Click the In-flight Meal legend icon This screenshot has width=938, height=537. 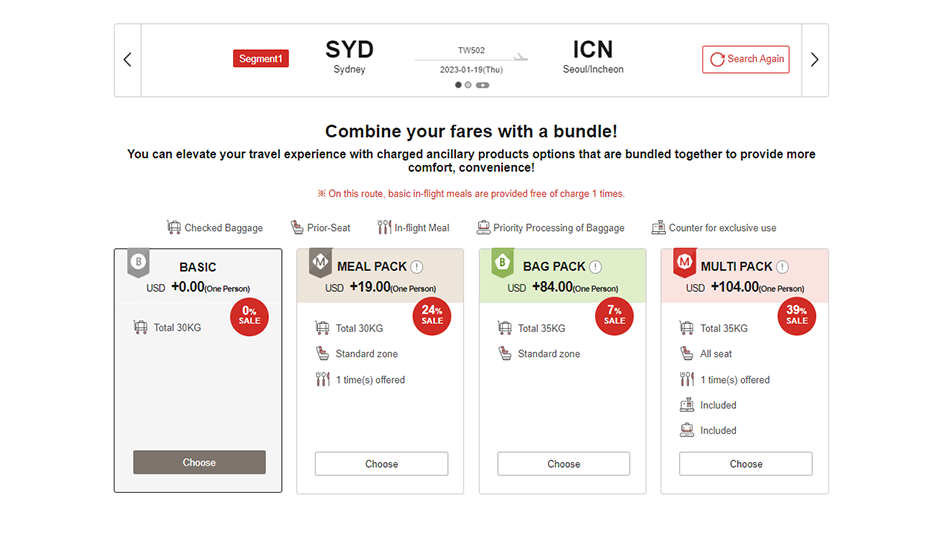pyautogui.click(x=384, y=228)
